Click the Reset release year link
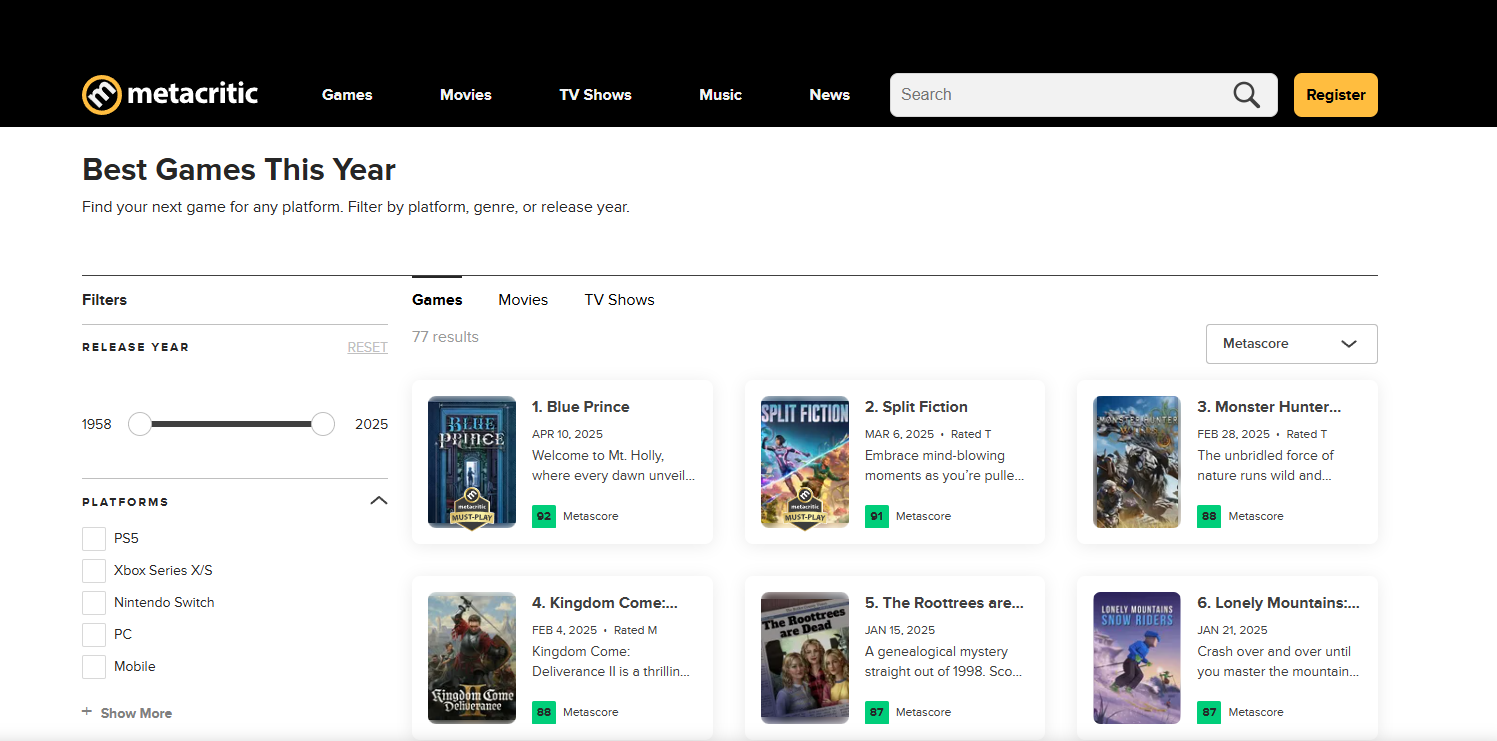The height and width of the screenshot is (741, 1497). [x=367, y=348]
